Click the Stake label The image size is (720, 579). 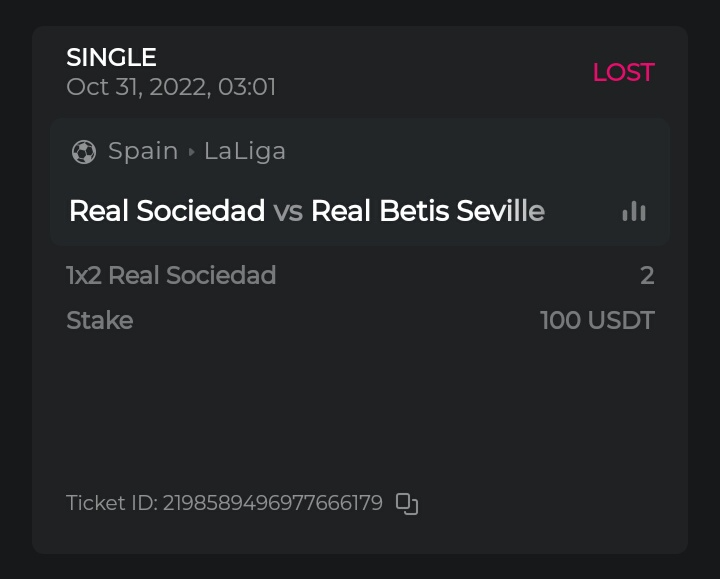tap(99, 320)
